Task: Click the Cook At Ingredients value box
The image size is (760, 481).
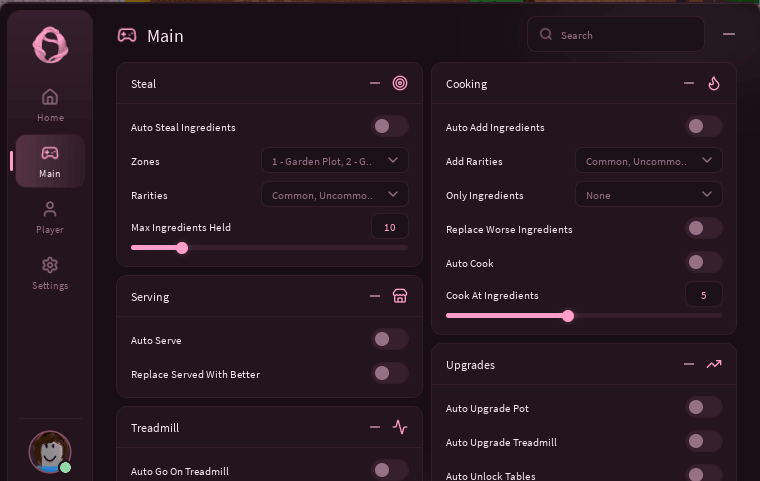Action: (x=704, y=294)
